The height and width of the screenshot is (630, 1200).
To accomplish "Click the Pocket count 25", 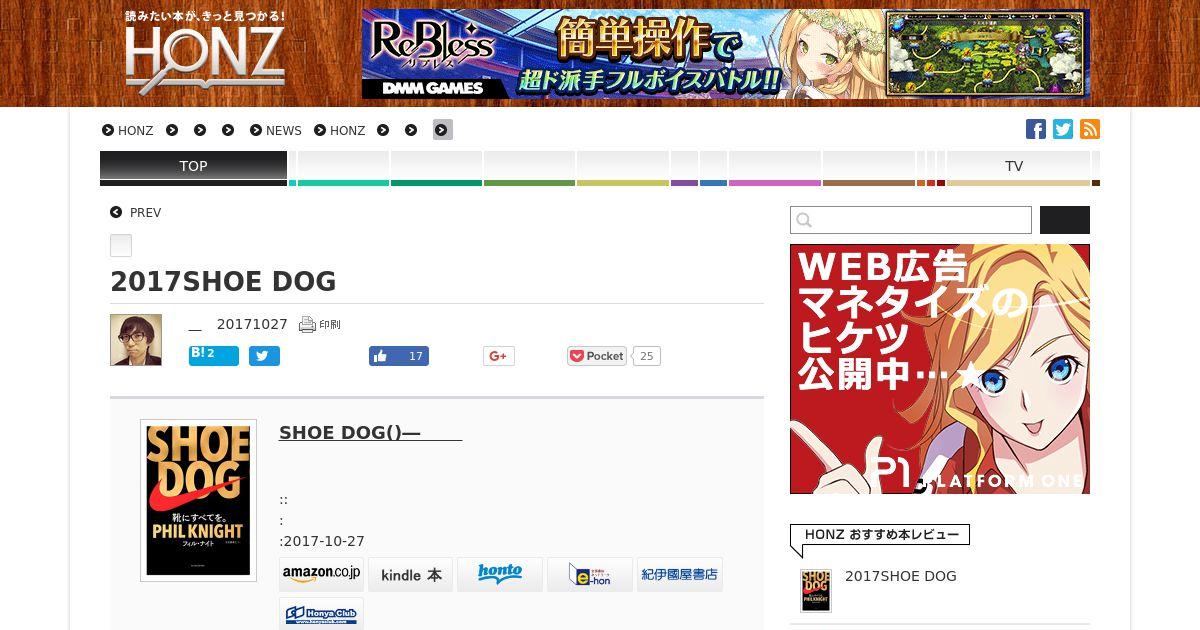I will click(647, 356).
